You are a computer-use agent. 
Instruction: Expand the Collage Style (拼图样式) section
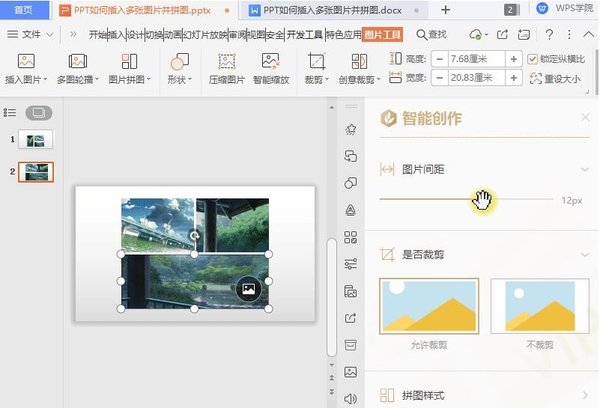[585, 396]
